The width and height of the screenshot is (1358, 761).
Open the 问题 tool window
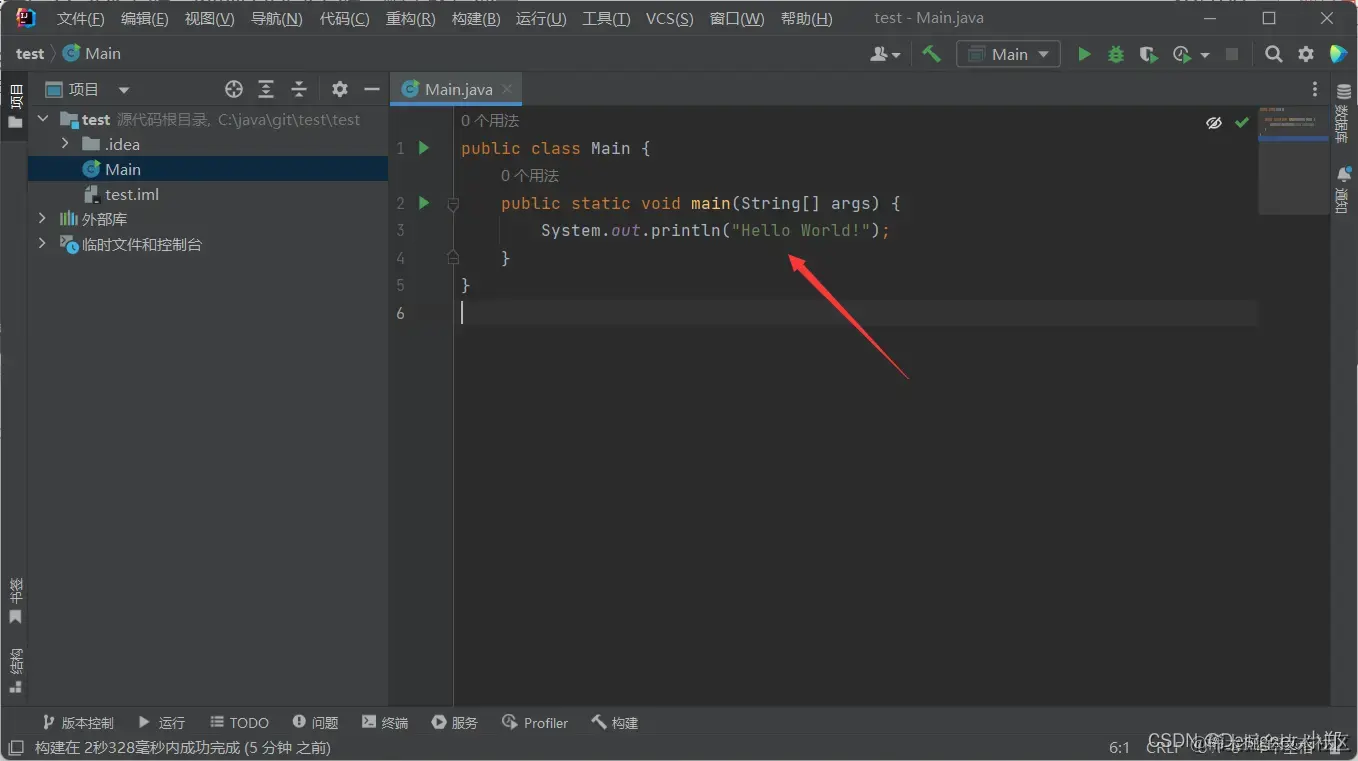coord(315,722)
